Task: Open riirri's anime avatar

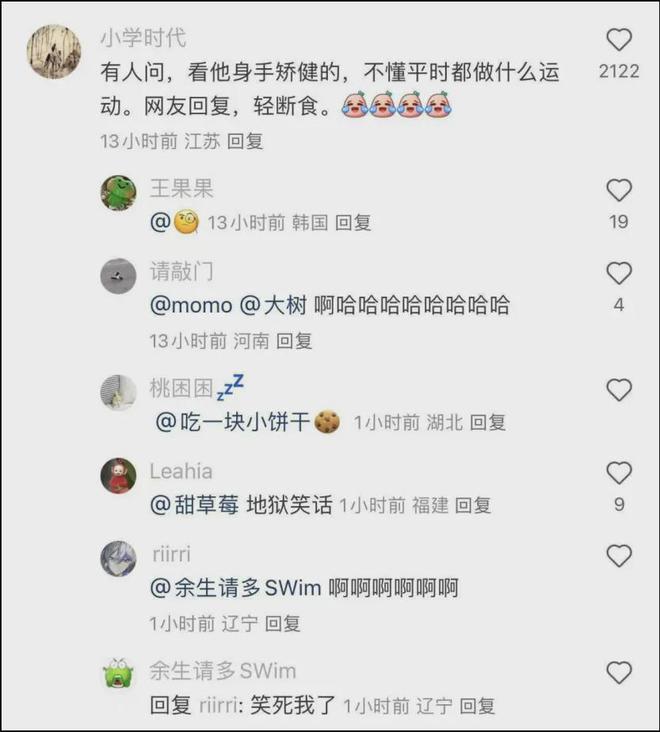Action: point(119,558)
